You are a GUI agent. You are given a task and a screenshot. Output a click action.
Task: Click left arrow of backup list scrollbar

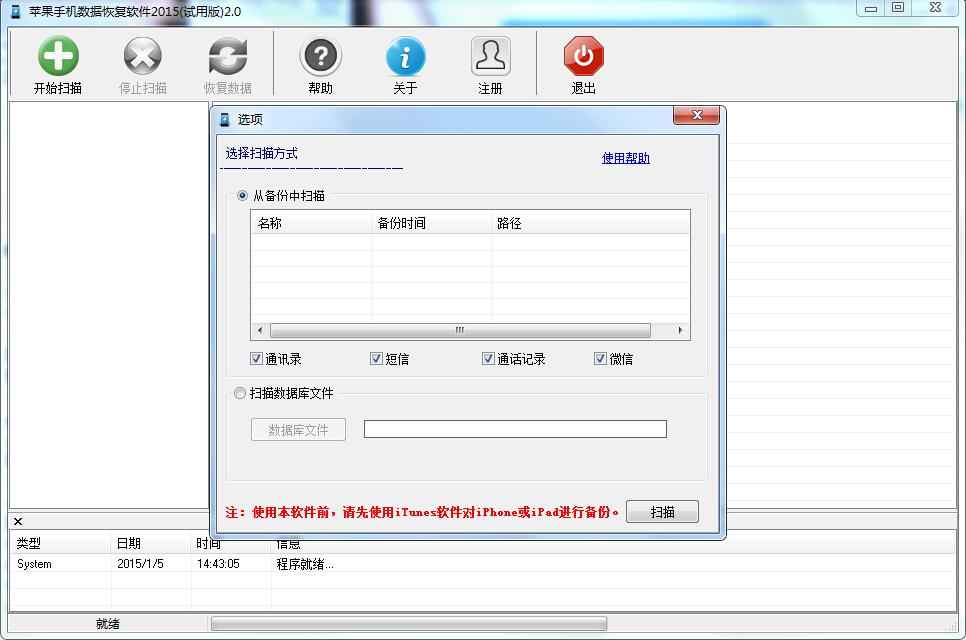coord(260,330)
